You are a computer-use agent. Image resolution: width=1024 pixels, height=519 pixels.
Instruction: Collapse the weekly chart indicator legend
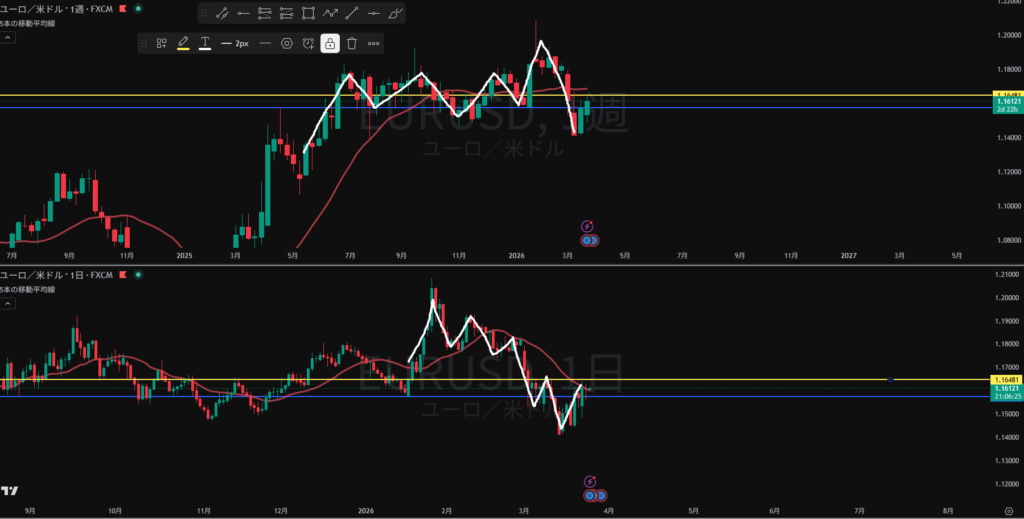click(x=7, y=37)
